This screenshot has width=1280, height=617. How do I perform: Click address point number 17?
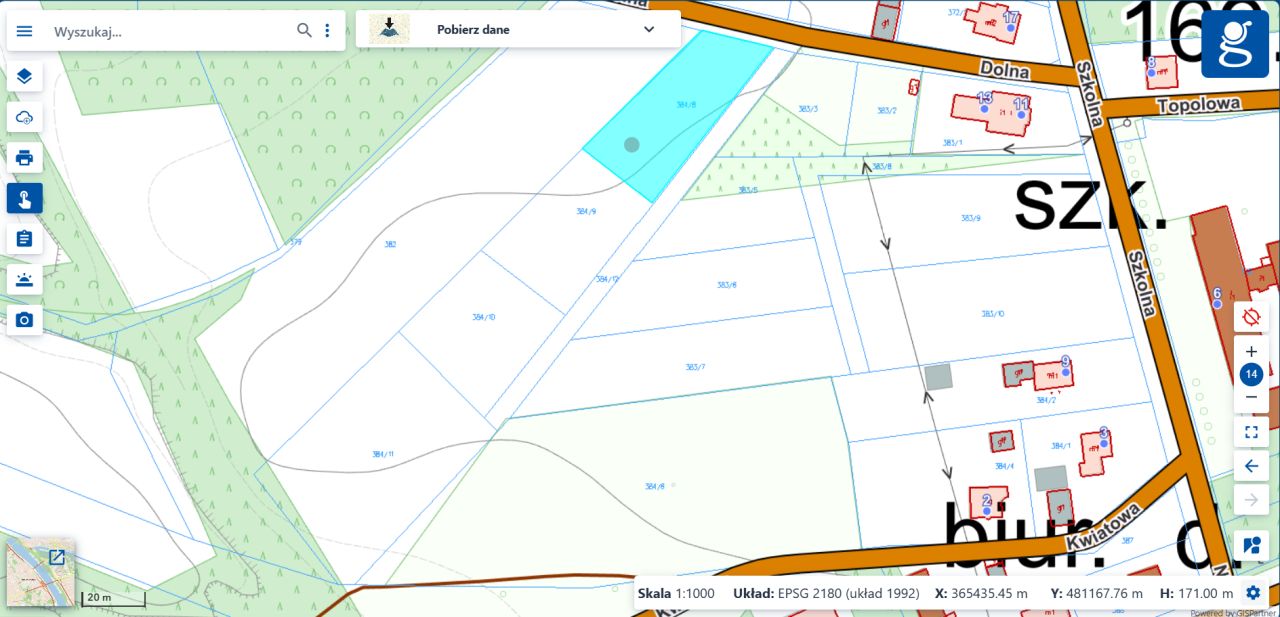point(1011,18)
